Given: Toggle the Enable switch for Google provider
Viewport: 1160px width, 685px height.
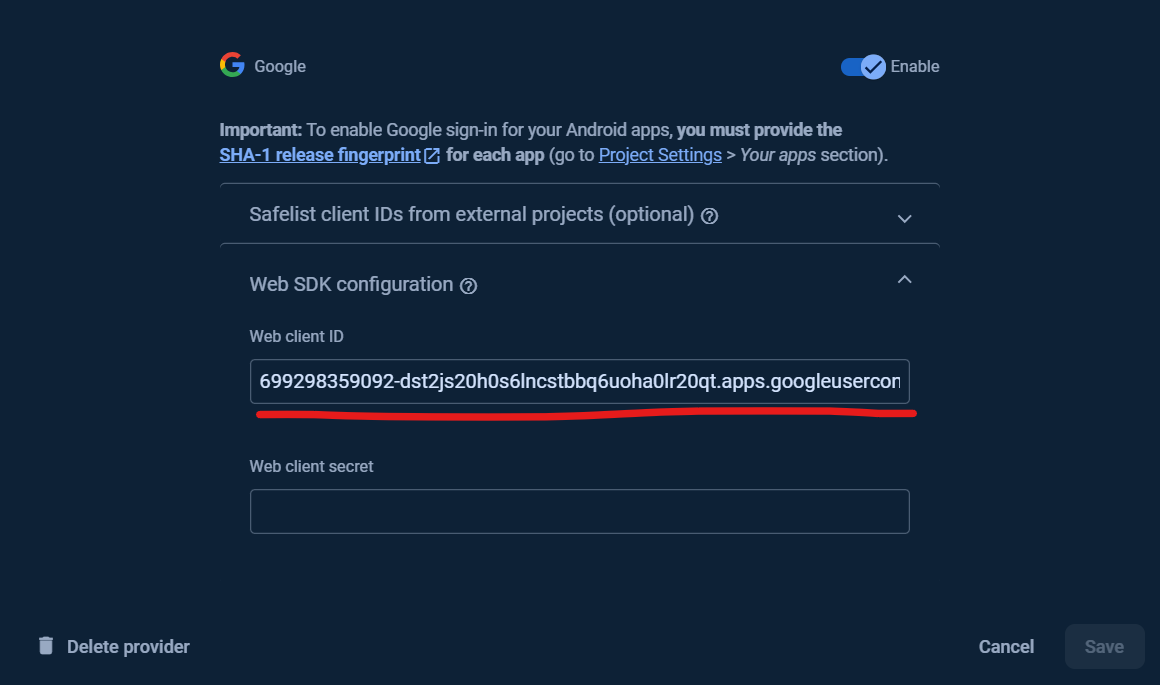Looking at the screenshot, I should (x=863, y=67).
